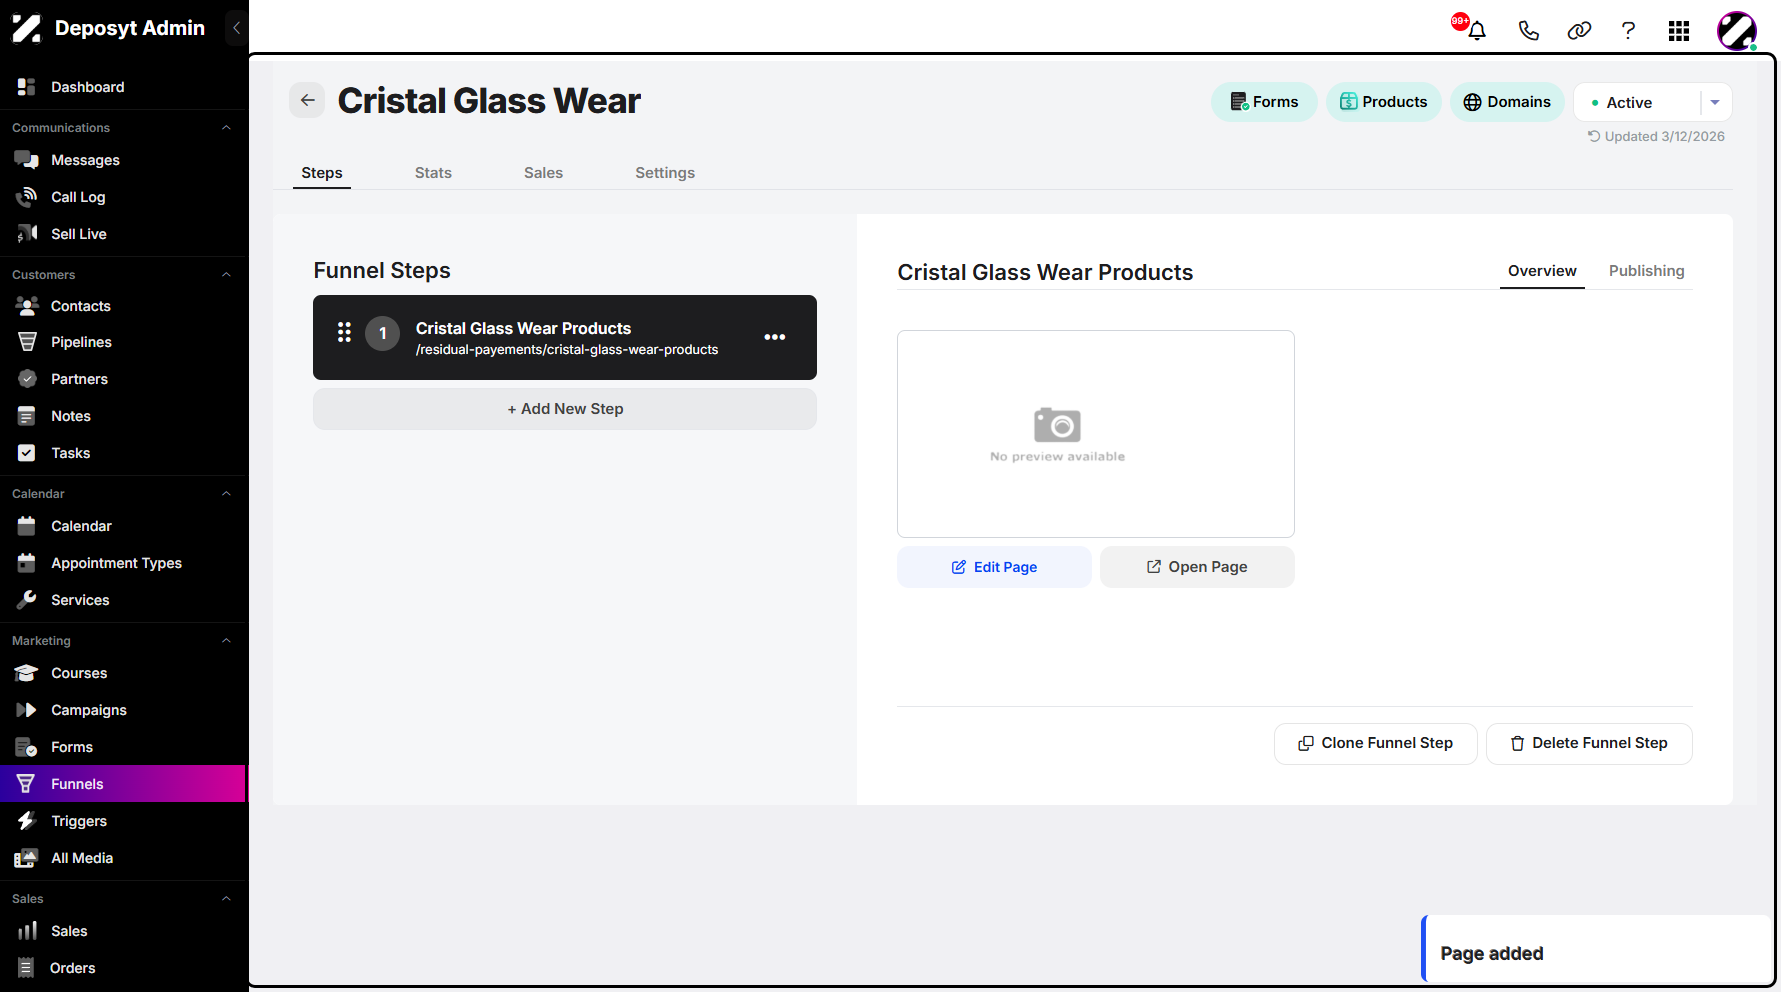Open the apps grid icon
The image size is (1781, 992).
pos(1679,31)
